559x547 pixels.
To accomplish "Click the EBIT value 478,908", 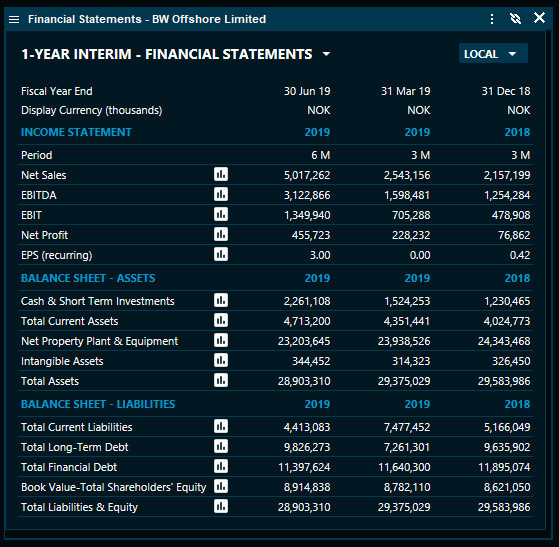I will 511,215.
